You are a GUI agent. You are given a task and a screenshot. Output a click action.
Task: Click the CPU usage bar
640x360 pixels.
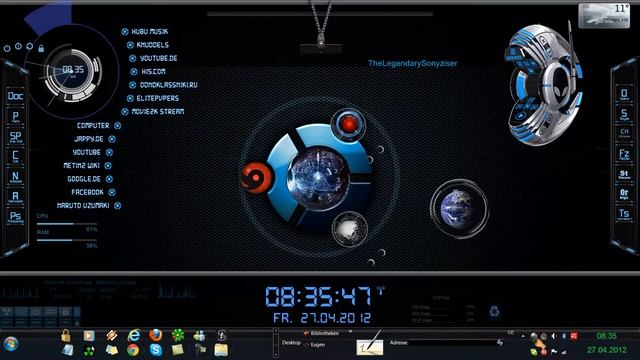click(67, 224)
